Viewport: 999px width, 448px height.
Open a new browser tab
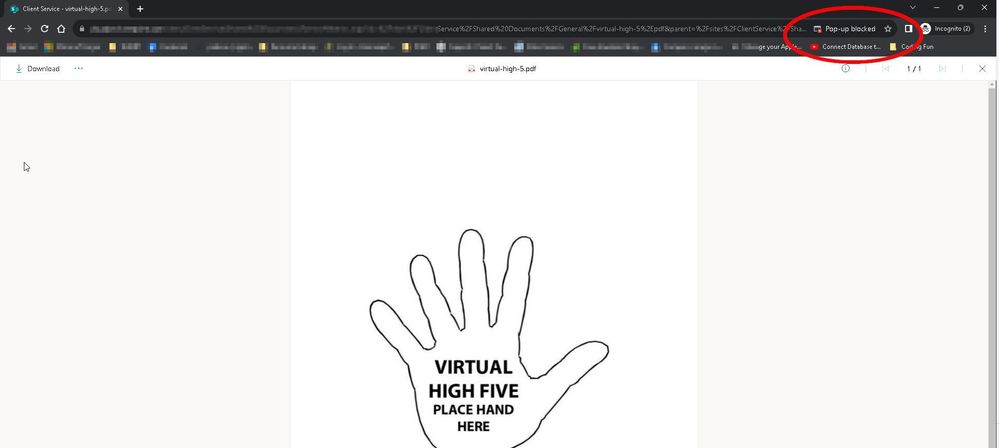(x=140, y=9)
